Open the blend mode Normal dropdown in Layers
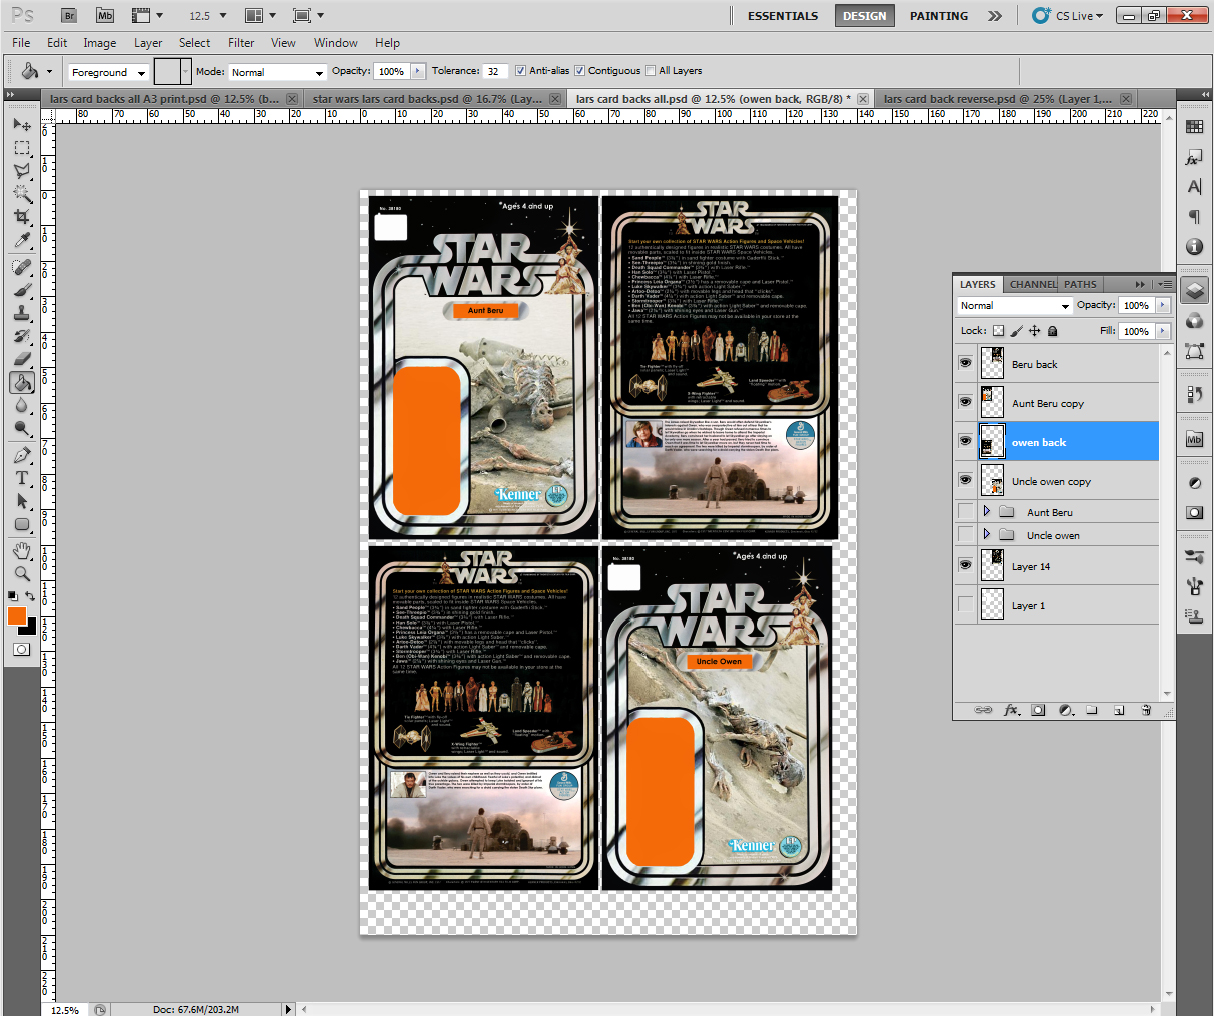This screenshot has width=1214, height=1016. coord(1014,306)
